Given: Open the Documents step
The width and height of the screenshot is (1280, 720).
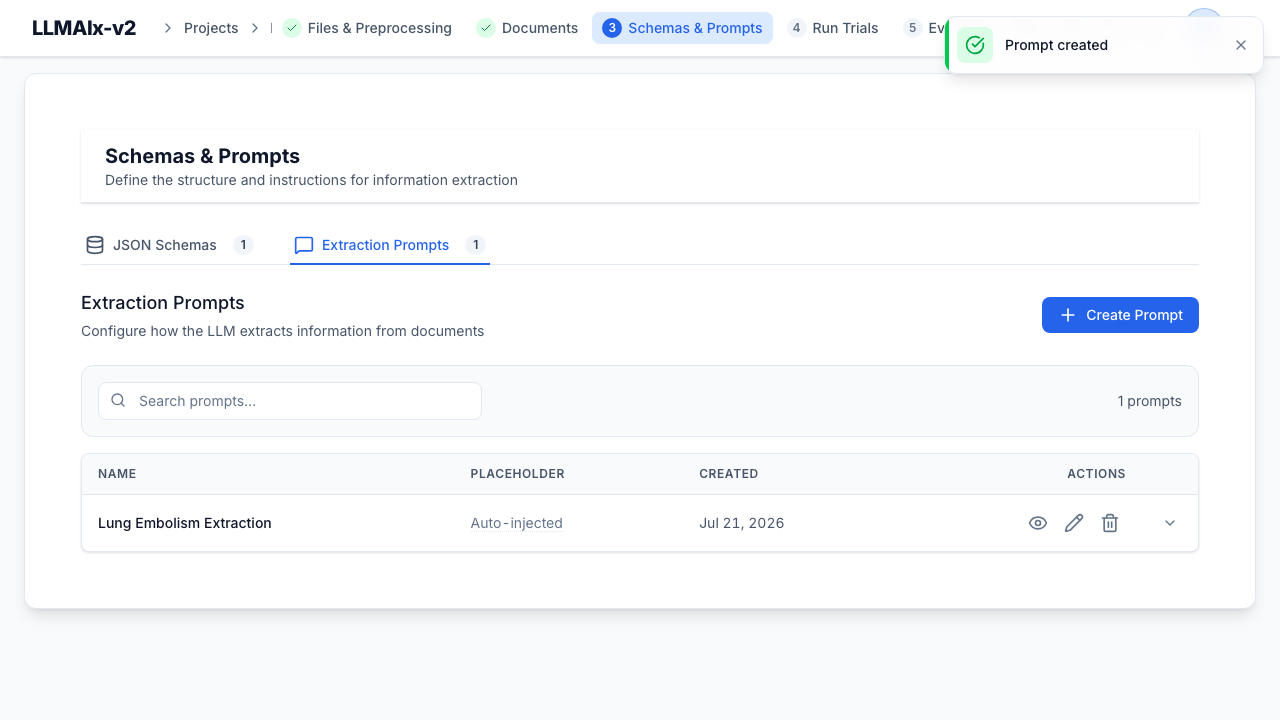Looking at the screenshot, I should [x=528, y=28].
